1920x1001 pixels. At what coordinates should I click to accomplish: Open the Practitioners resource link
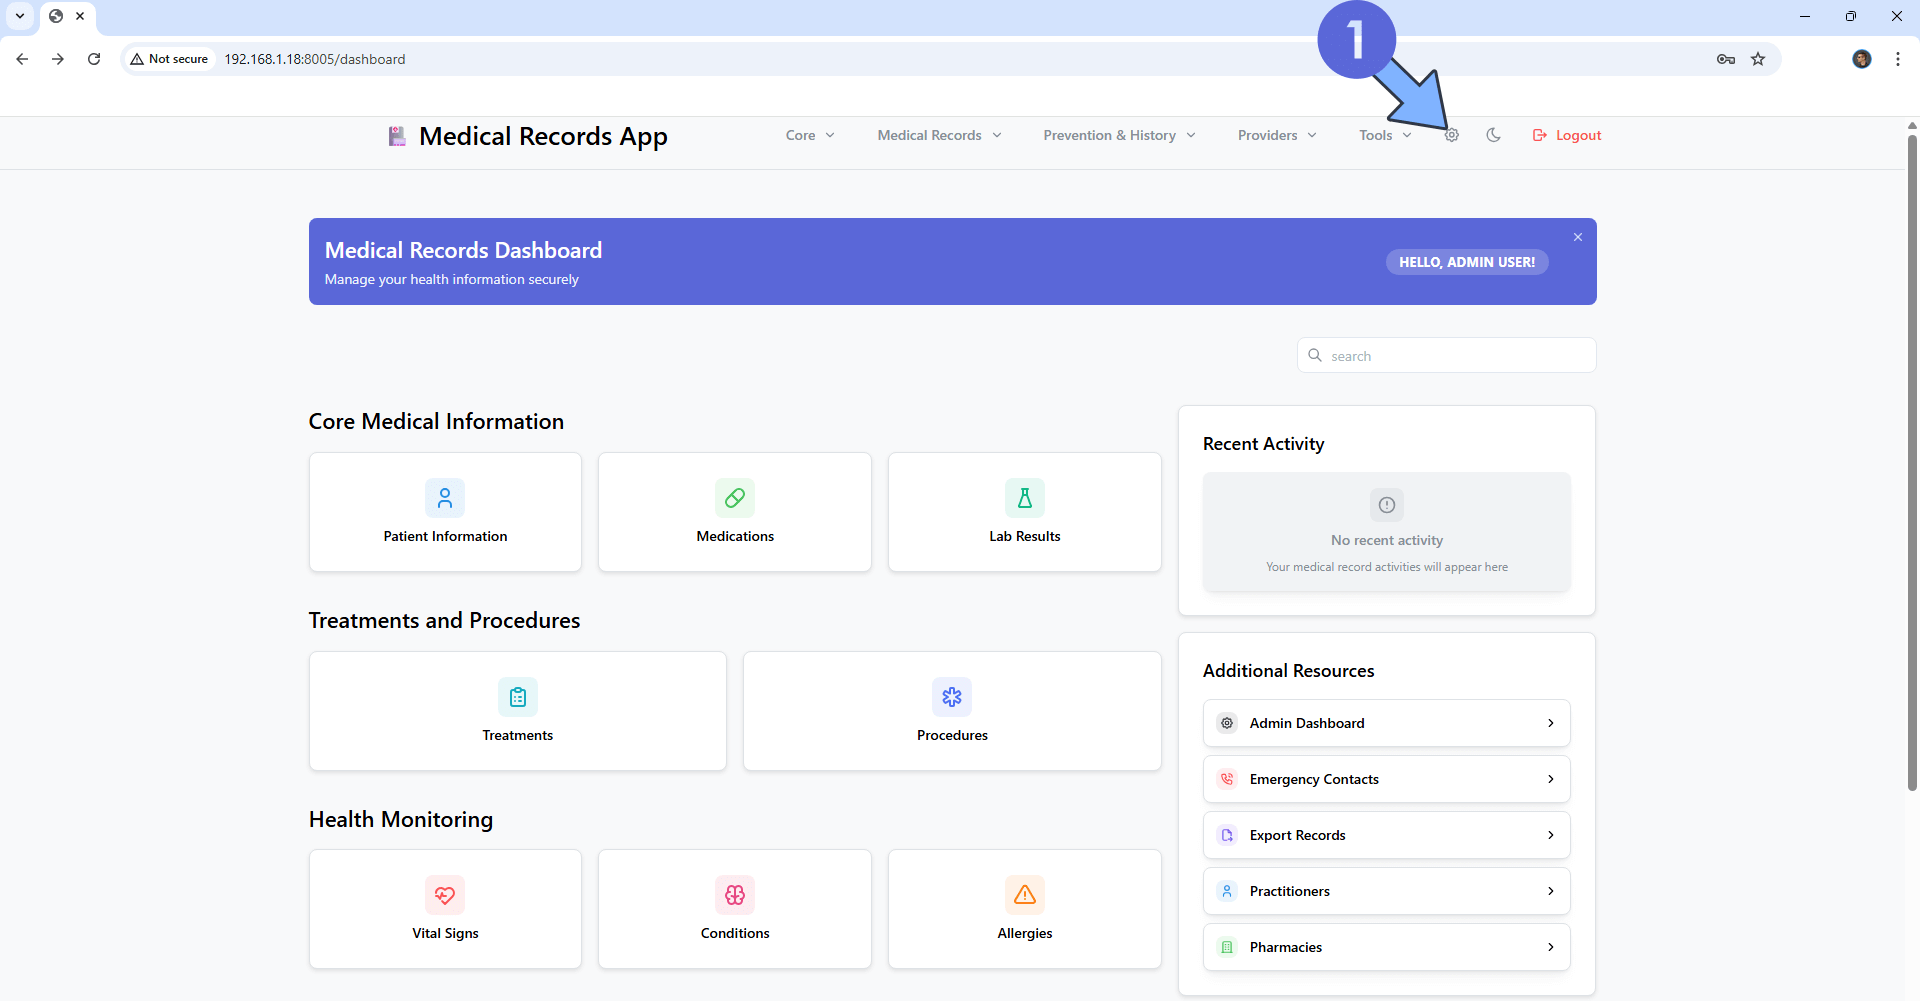1387,891
